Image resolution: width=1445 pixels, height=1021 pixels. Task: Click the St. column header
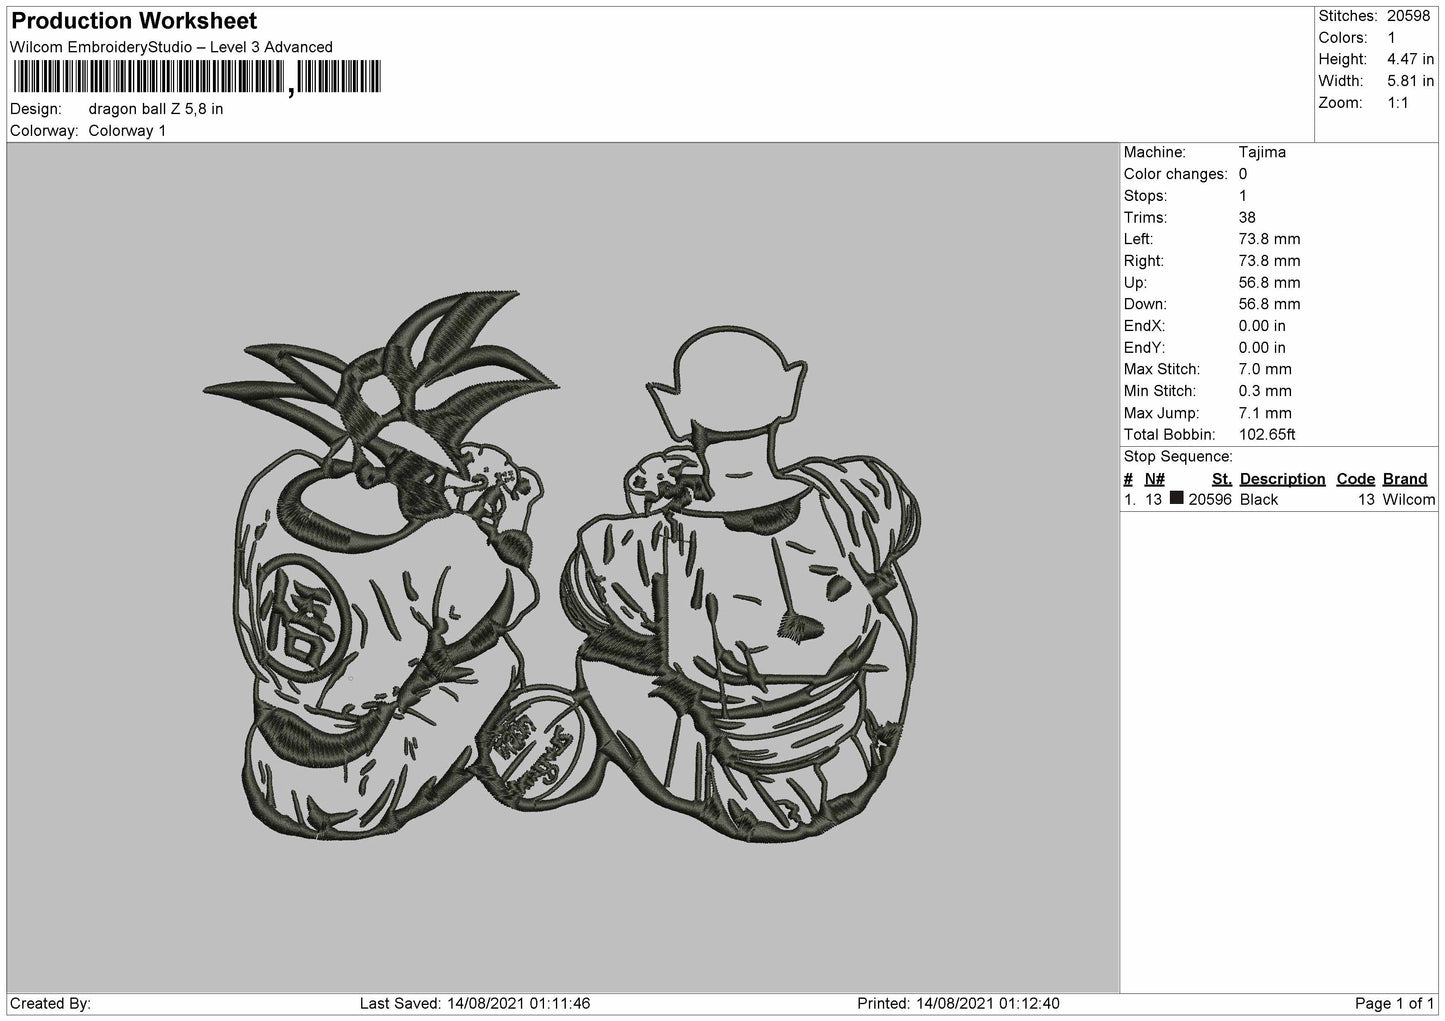coord(1221,479)
